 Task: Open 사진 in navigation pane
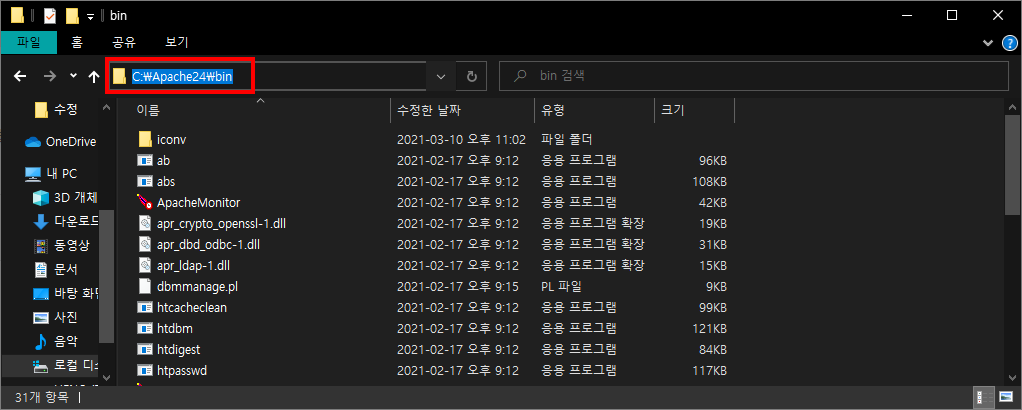[56, 317]
